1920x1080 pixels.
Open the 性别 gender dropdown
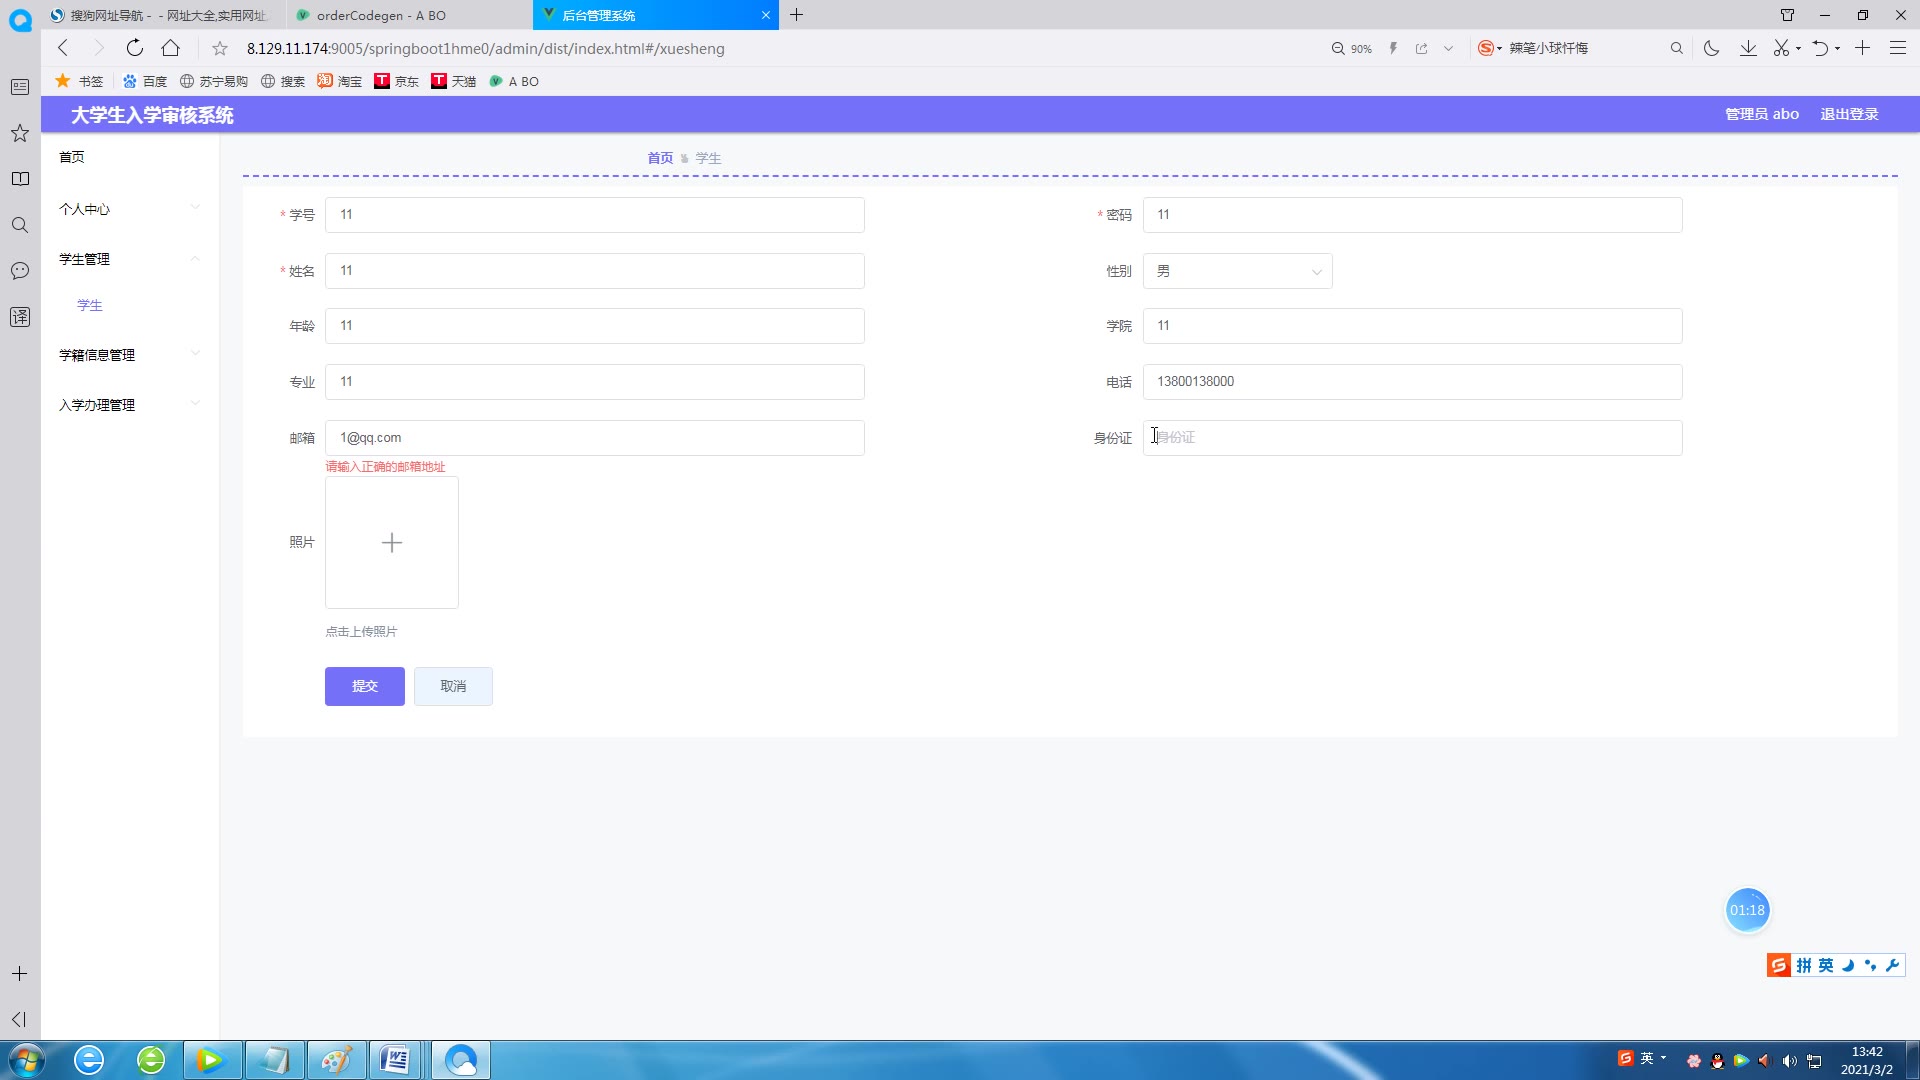click(1237, 271)
